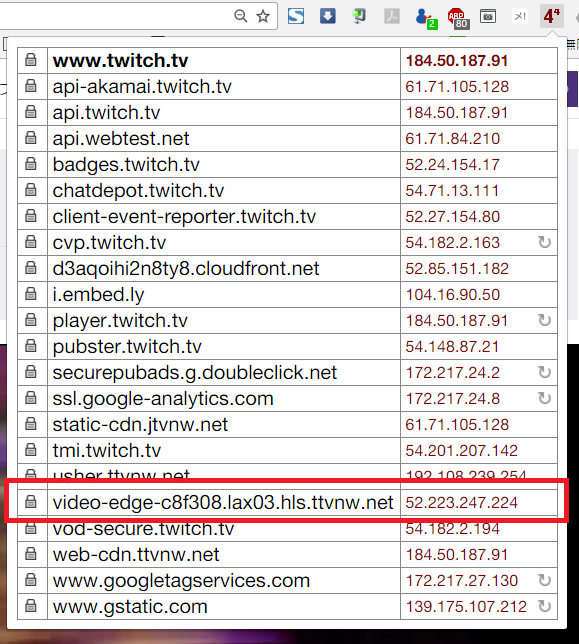Select client-event-reporter.twitch.tv domain text
579x644 pixels.
tap(184, 217)
